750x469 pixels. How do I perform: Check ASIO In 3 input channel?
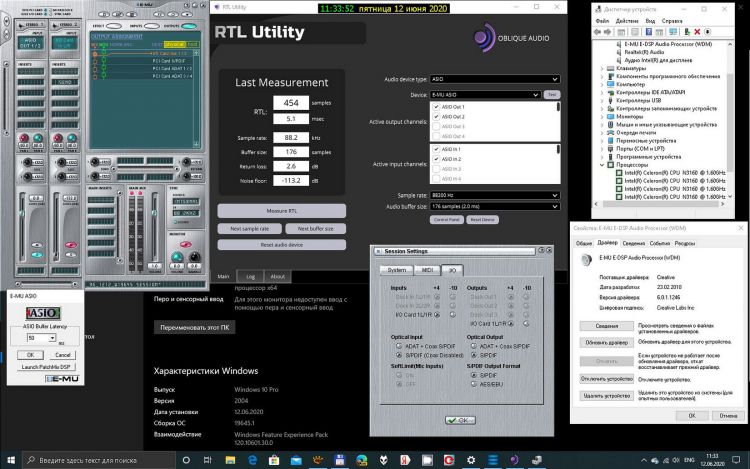click(x=436, y=169)
